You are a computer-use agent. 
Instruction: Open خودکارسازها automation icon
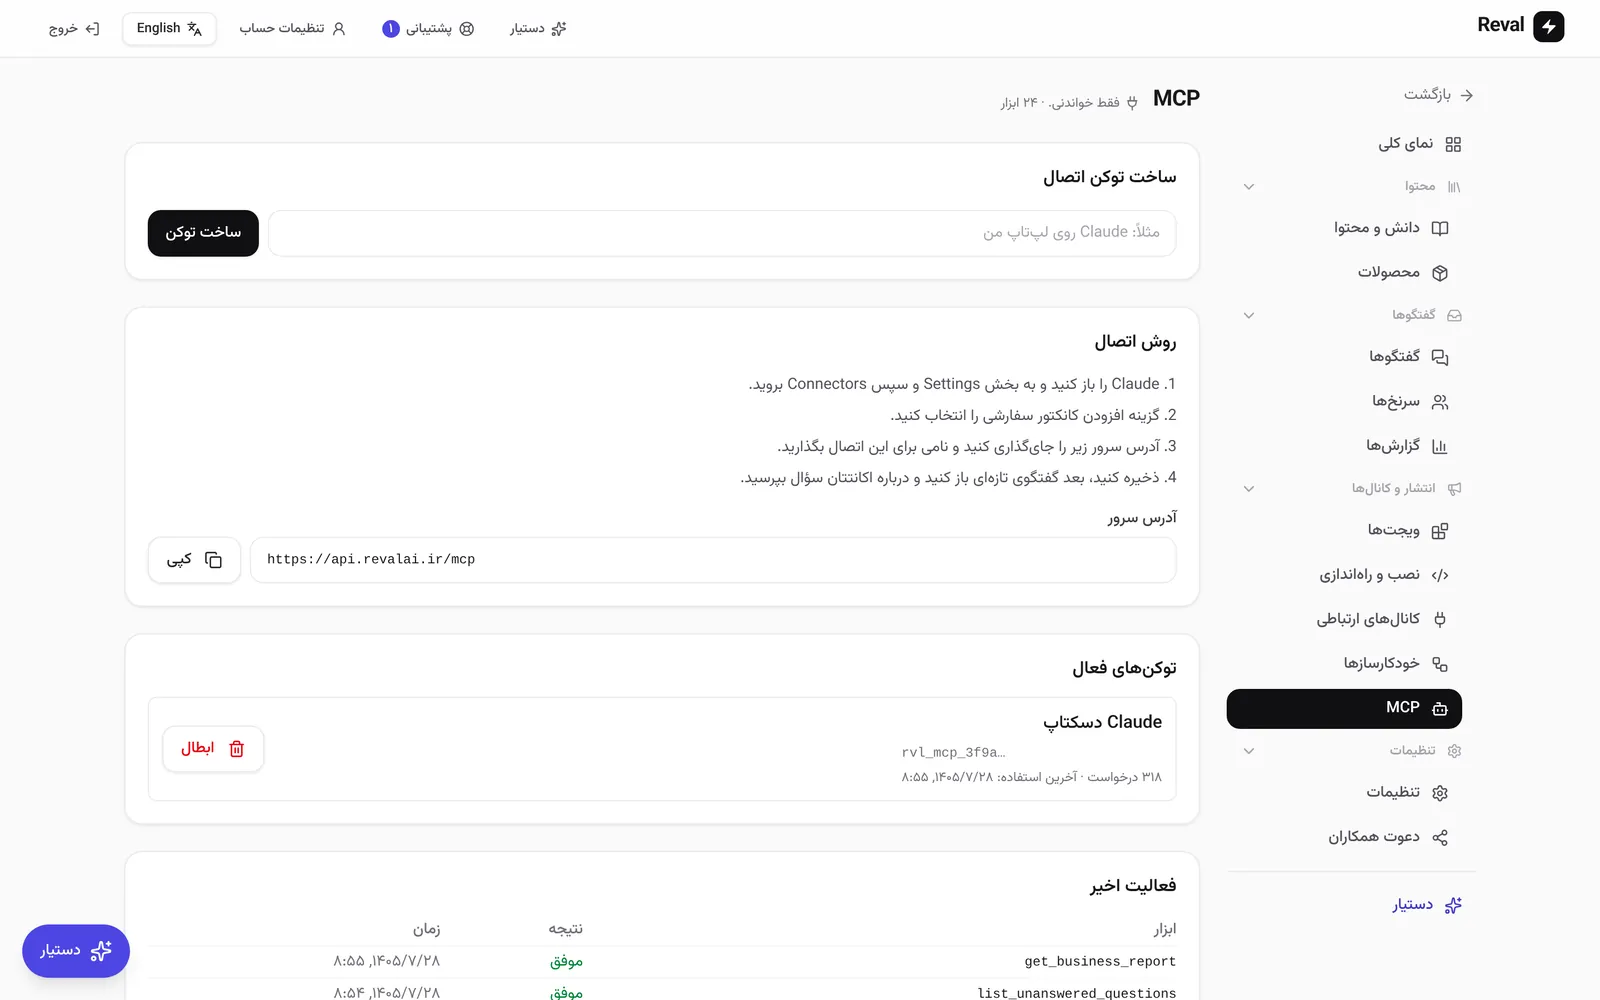(x=1440, y=664)
